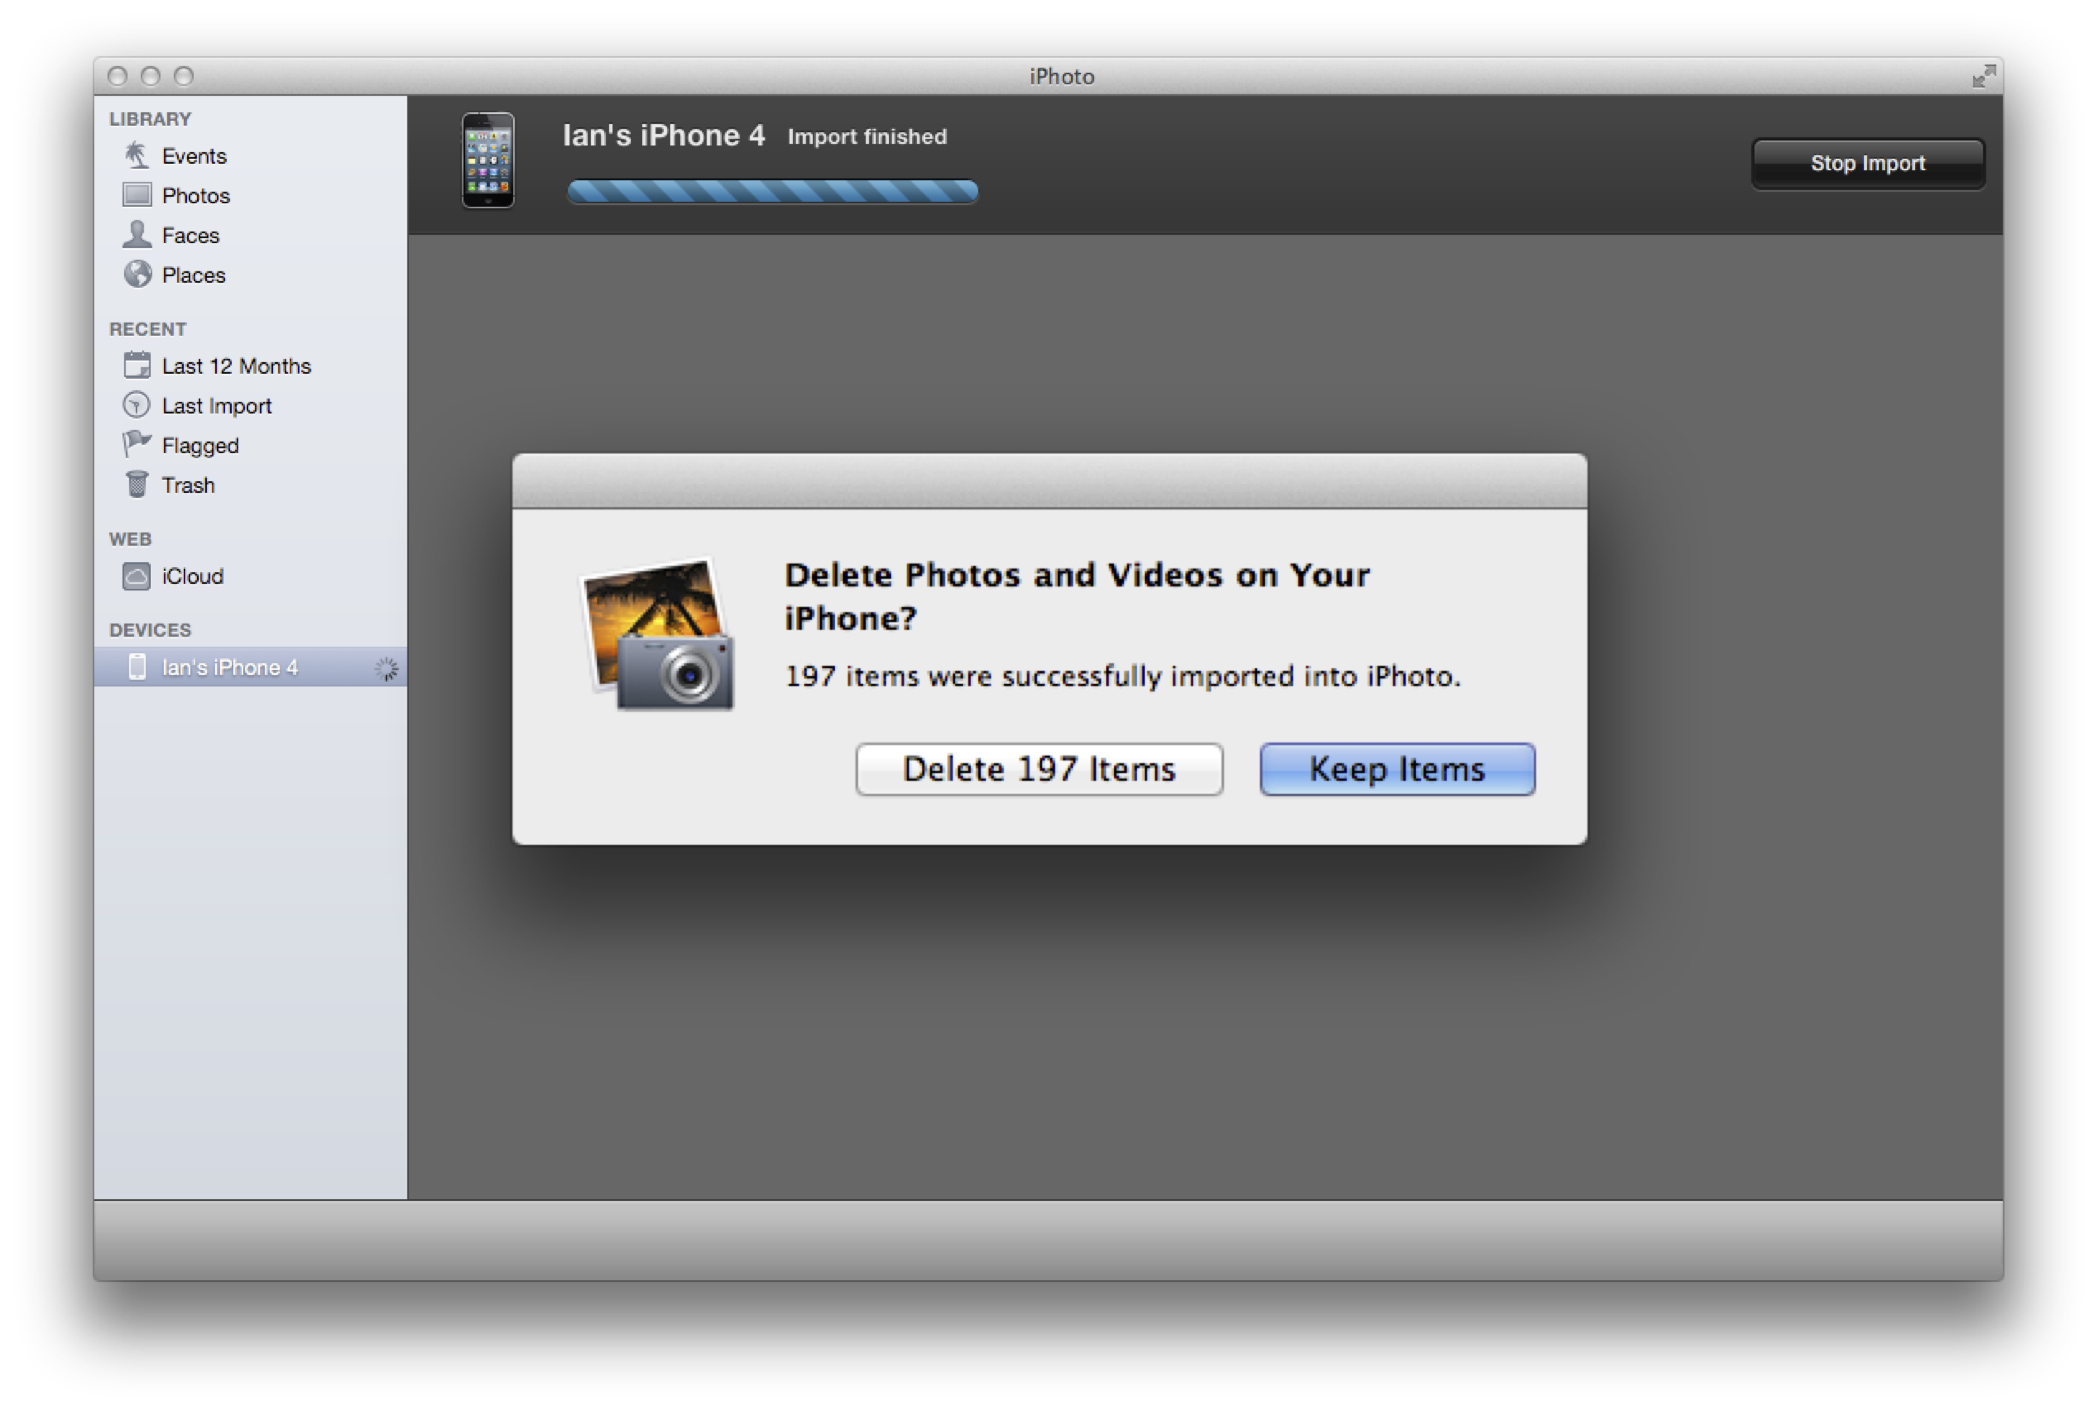This screenshot has height=1411, width=2095.
Task: Show the Places view
Action: tap(250, 275)
